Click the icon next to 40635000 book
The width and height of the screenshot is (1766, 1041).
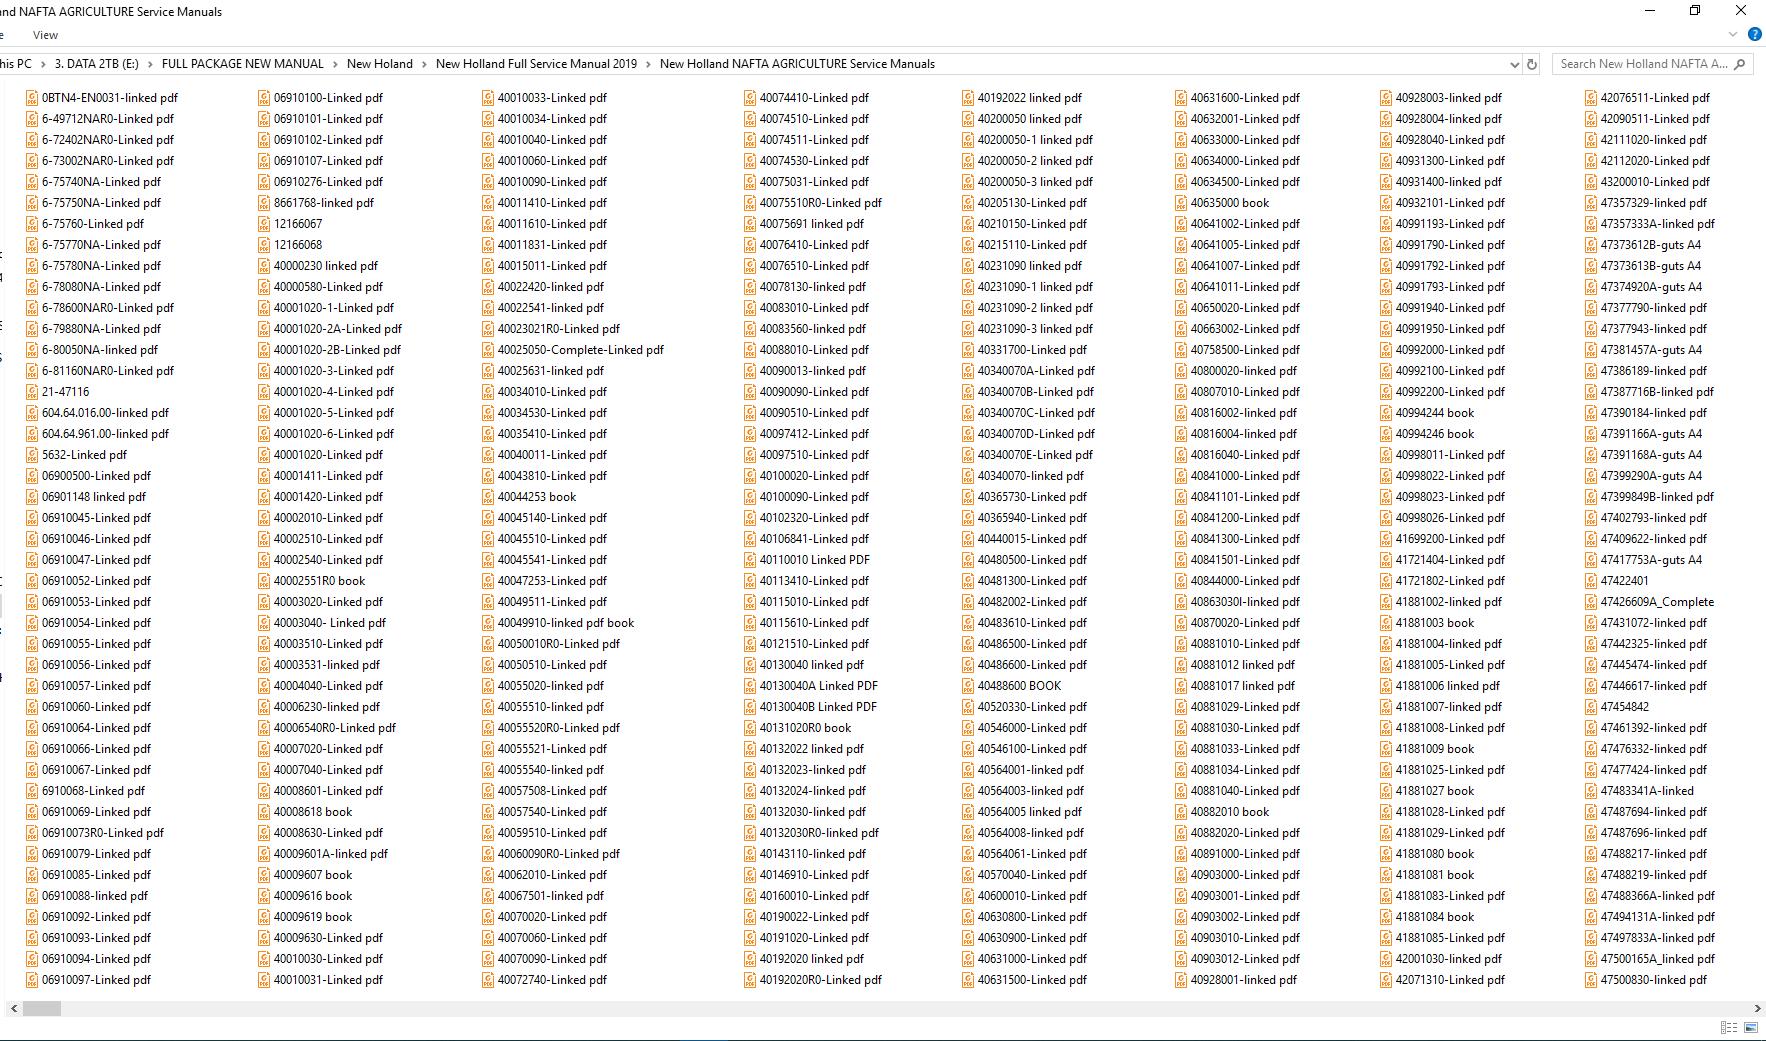tap(1181, 203)
